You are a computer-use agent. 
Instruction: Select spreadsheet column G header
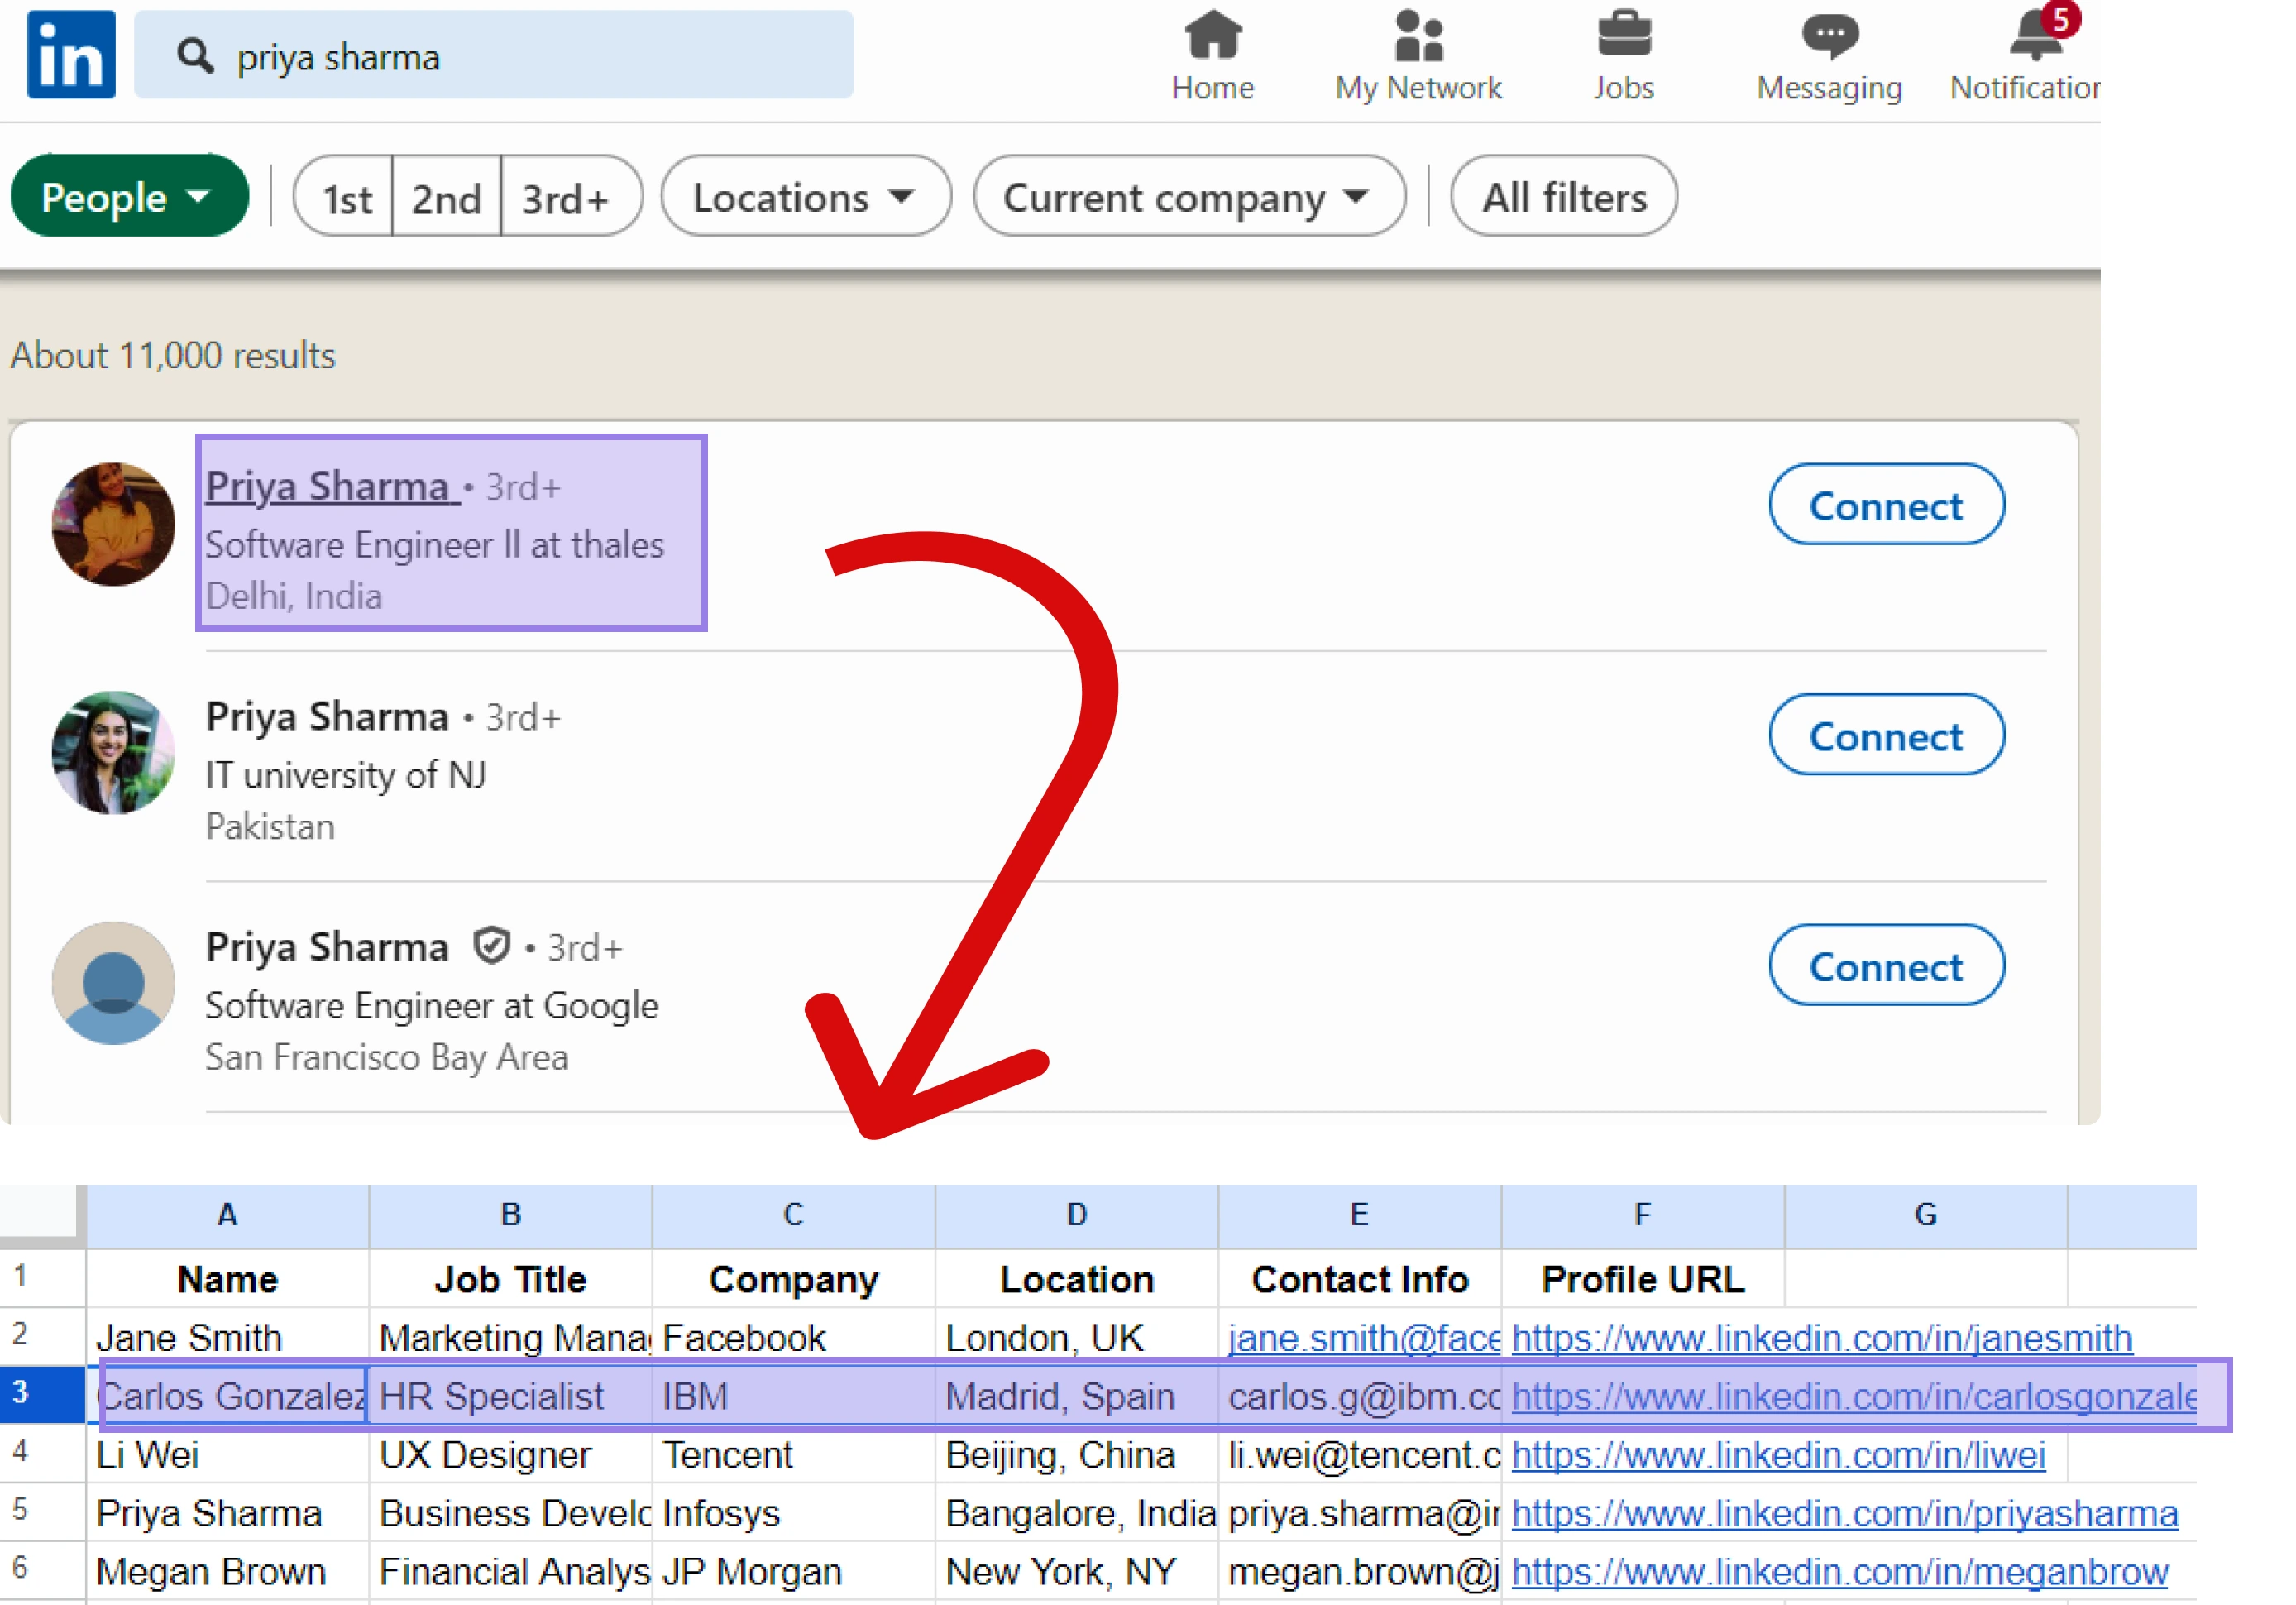pos(1926,1215)
